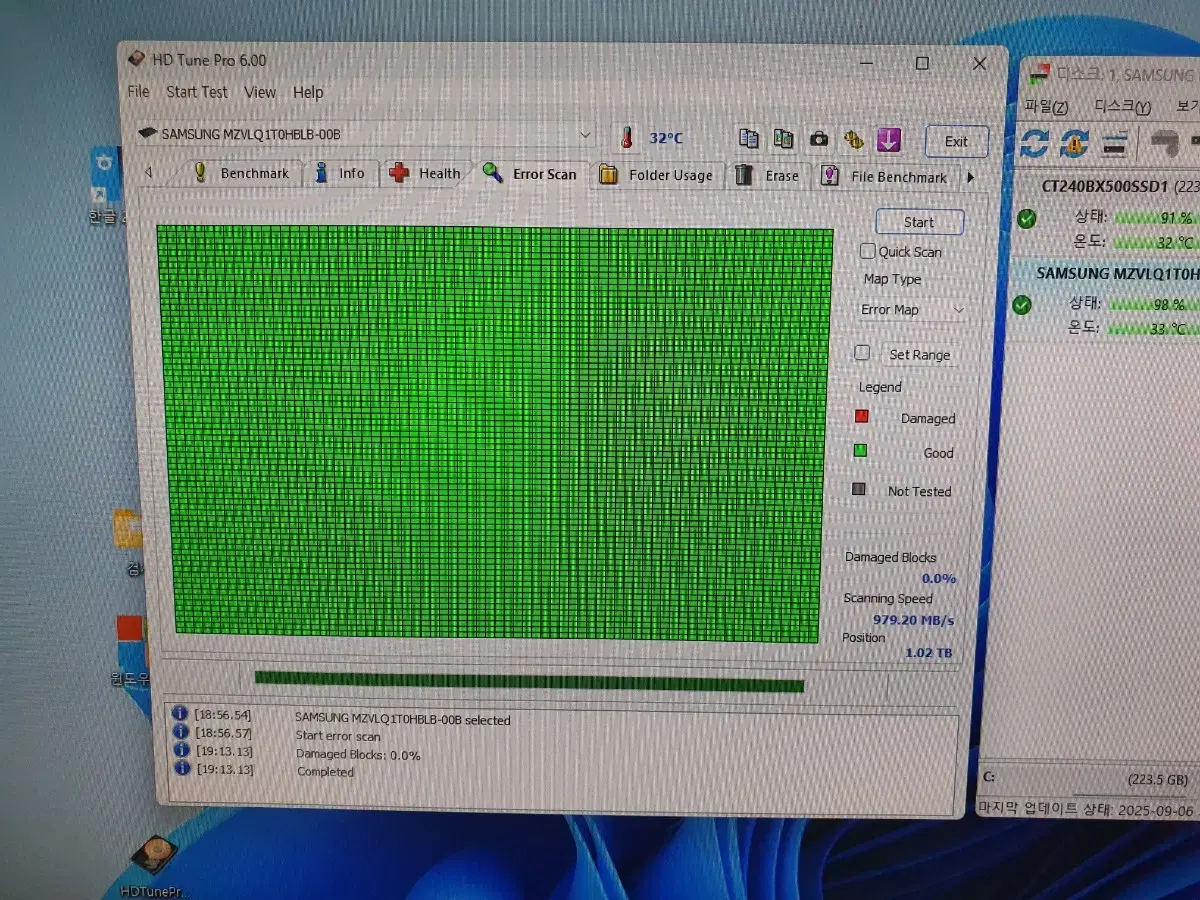Switch to the Health tab
This screenshot has height=900, width=1200.
point(426,173)
